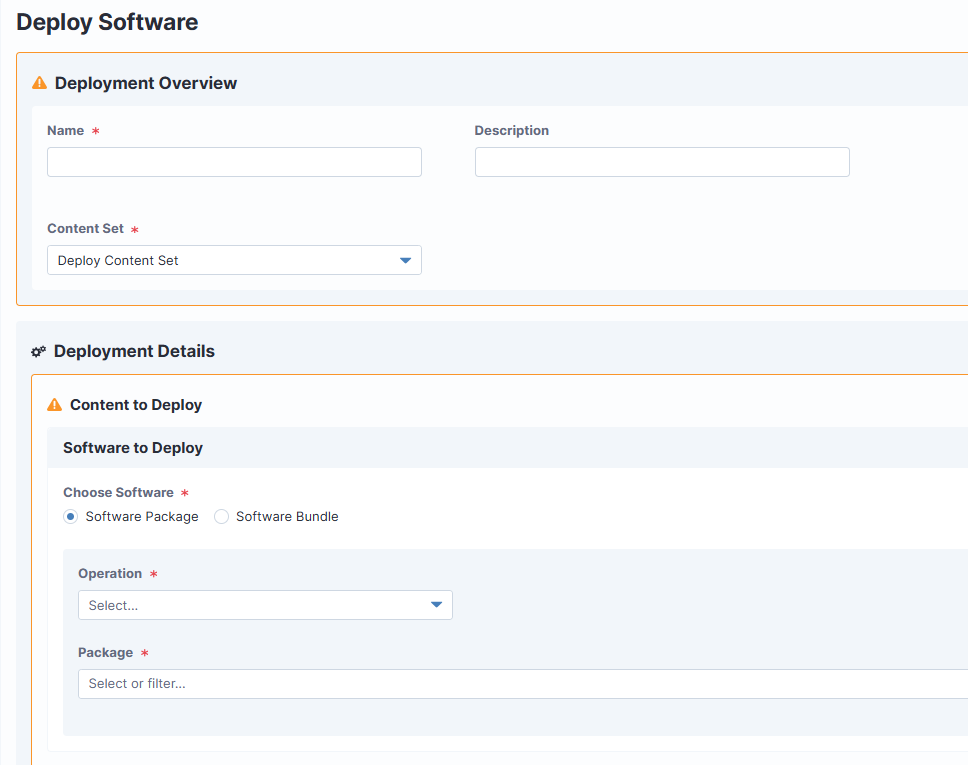Select the Software Bundle radio button
Screen dimensions: 968x765
(221, 517)
